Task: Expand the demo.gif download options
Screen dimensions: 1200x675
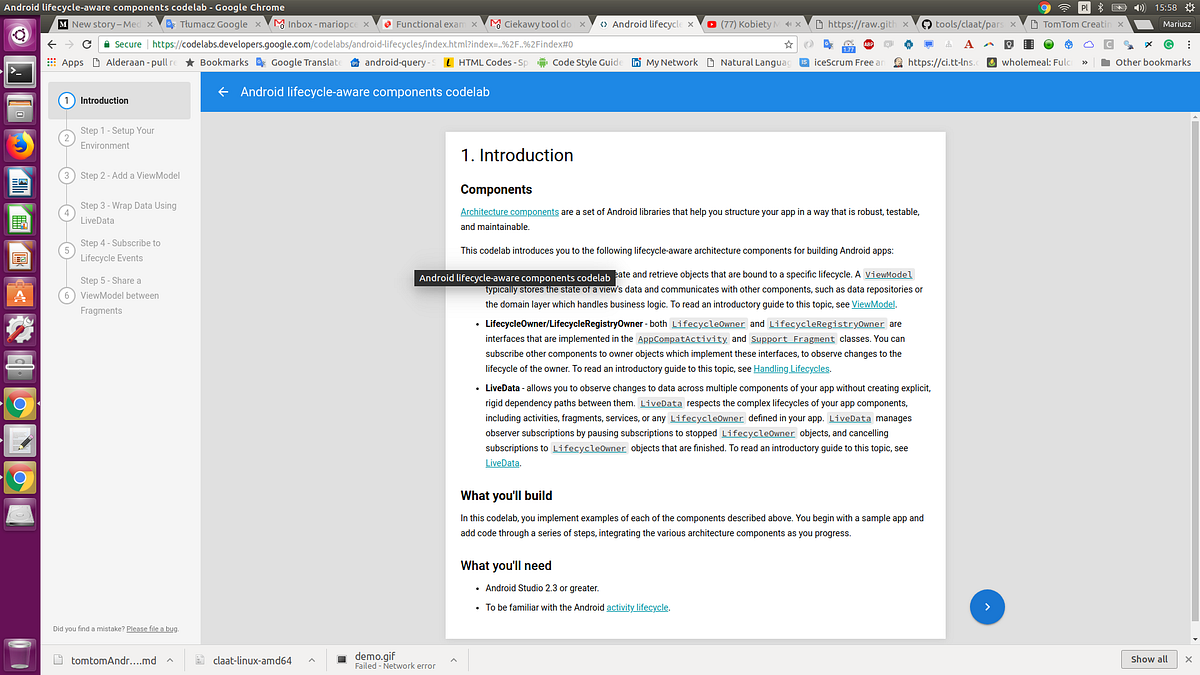Action: [x=453, y=659]
